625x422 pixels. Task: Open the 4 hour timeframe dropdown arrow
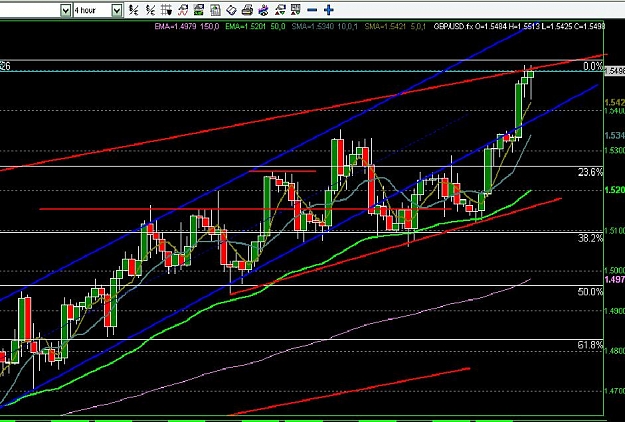(116, 10)
